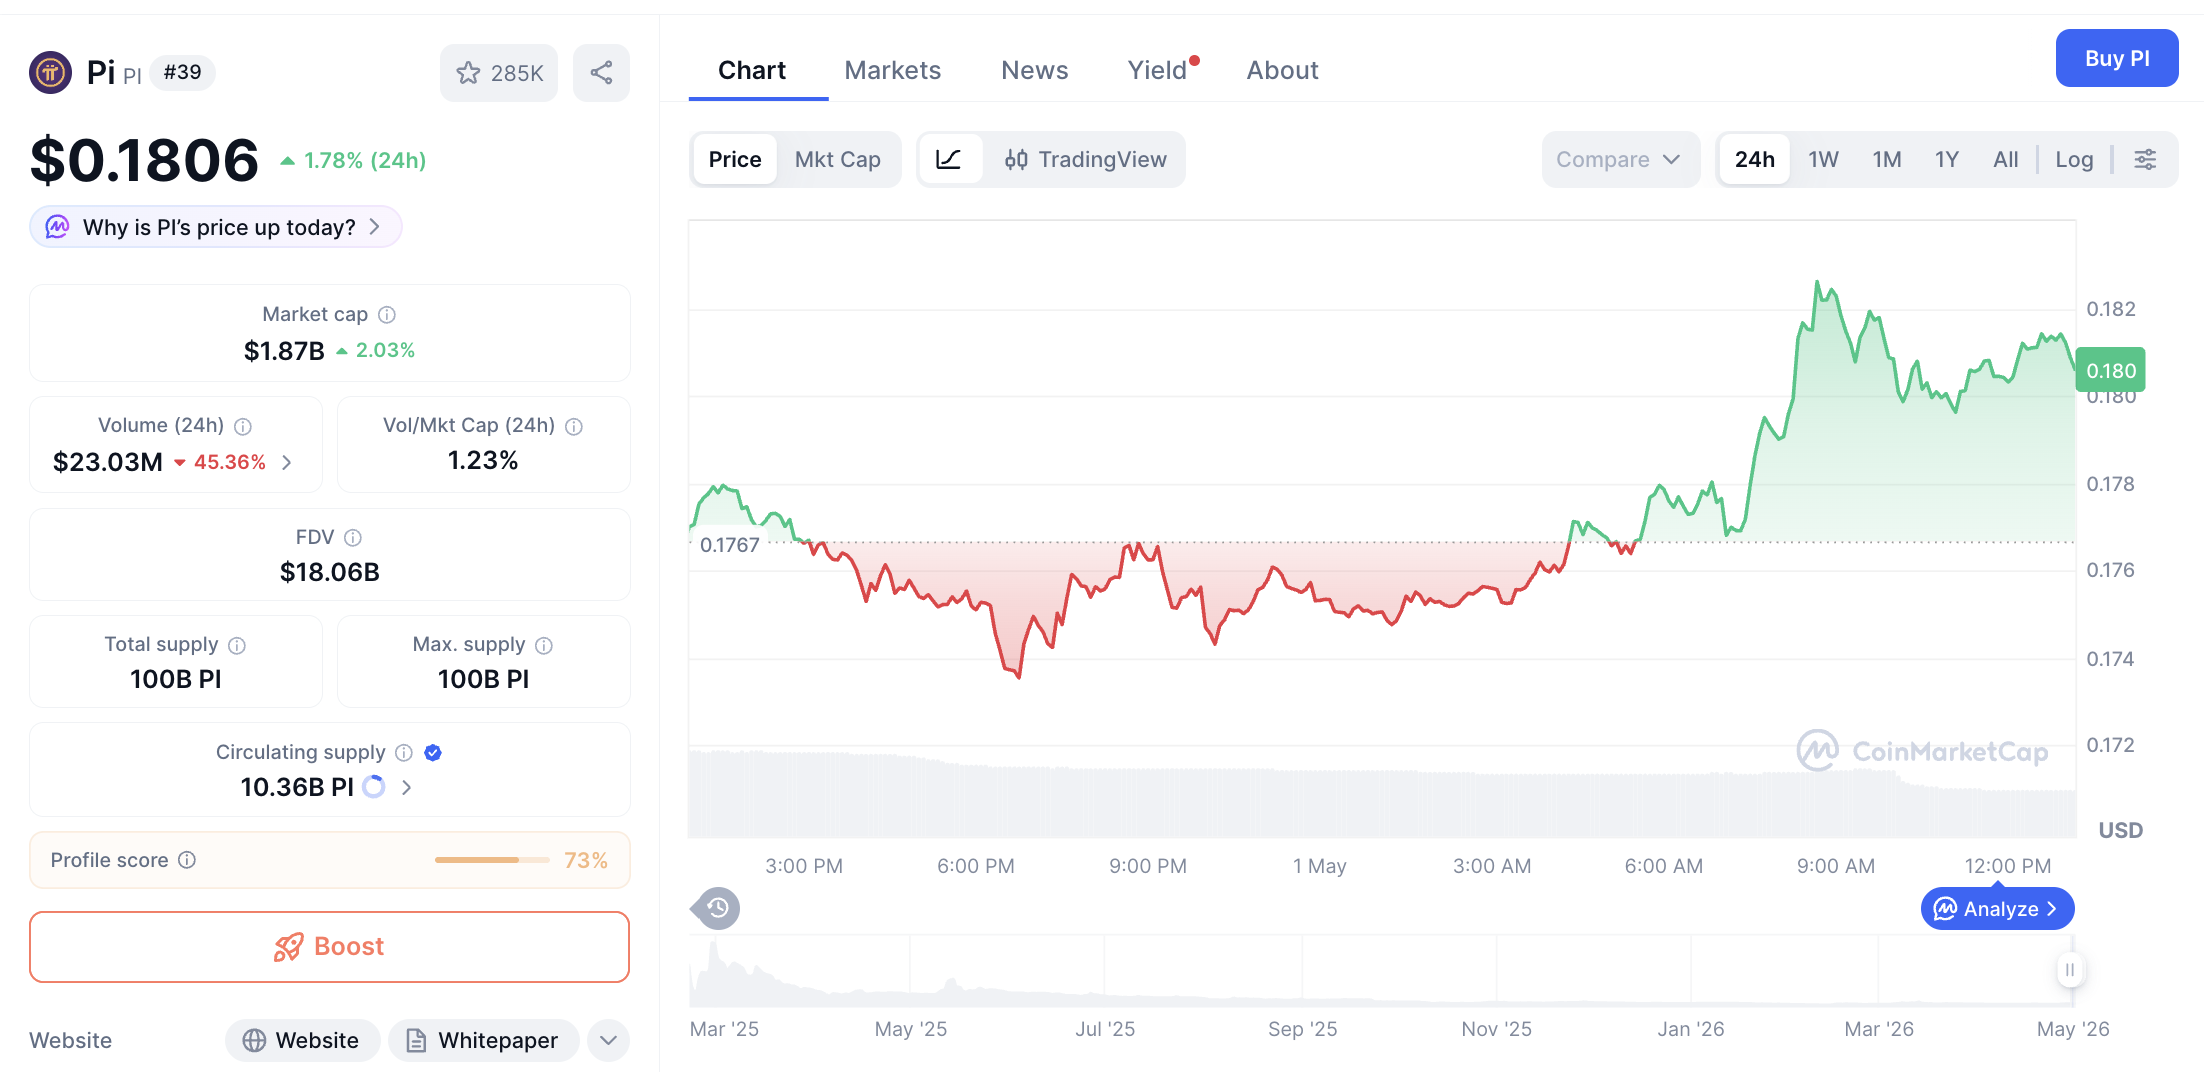
Task: Add Pi to watchlist with star icon
Action: 499,73
